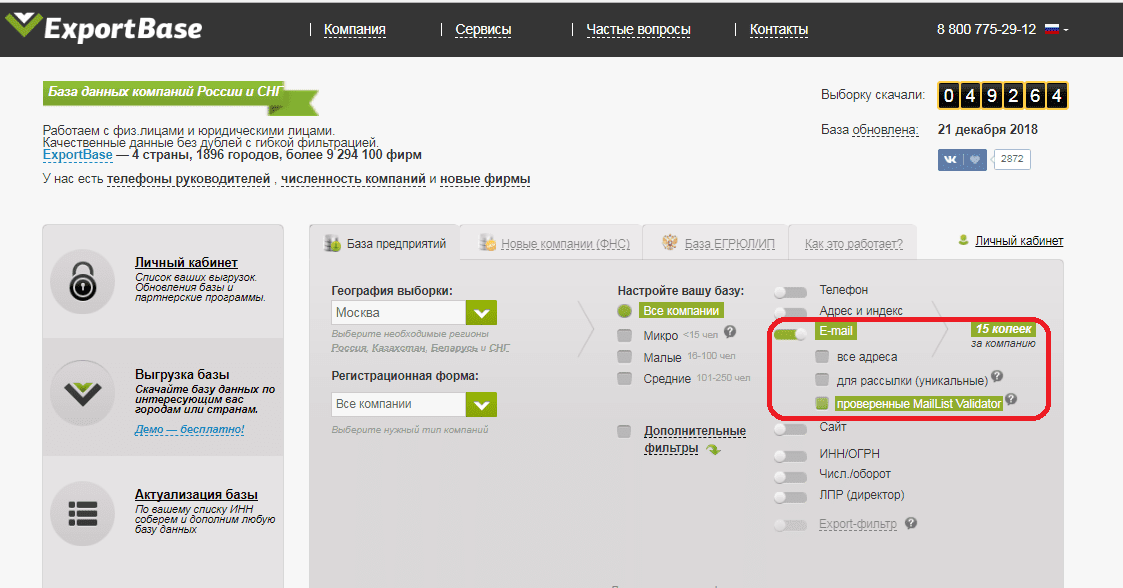Click help icon for MailList Validator

(1011, 399)
